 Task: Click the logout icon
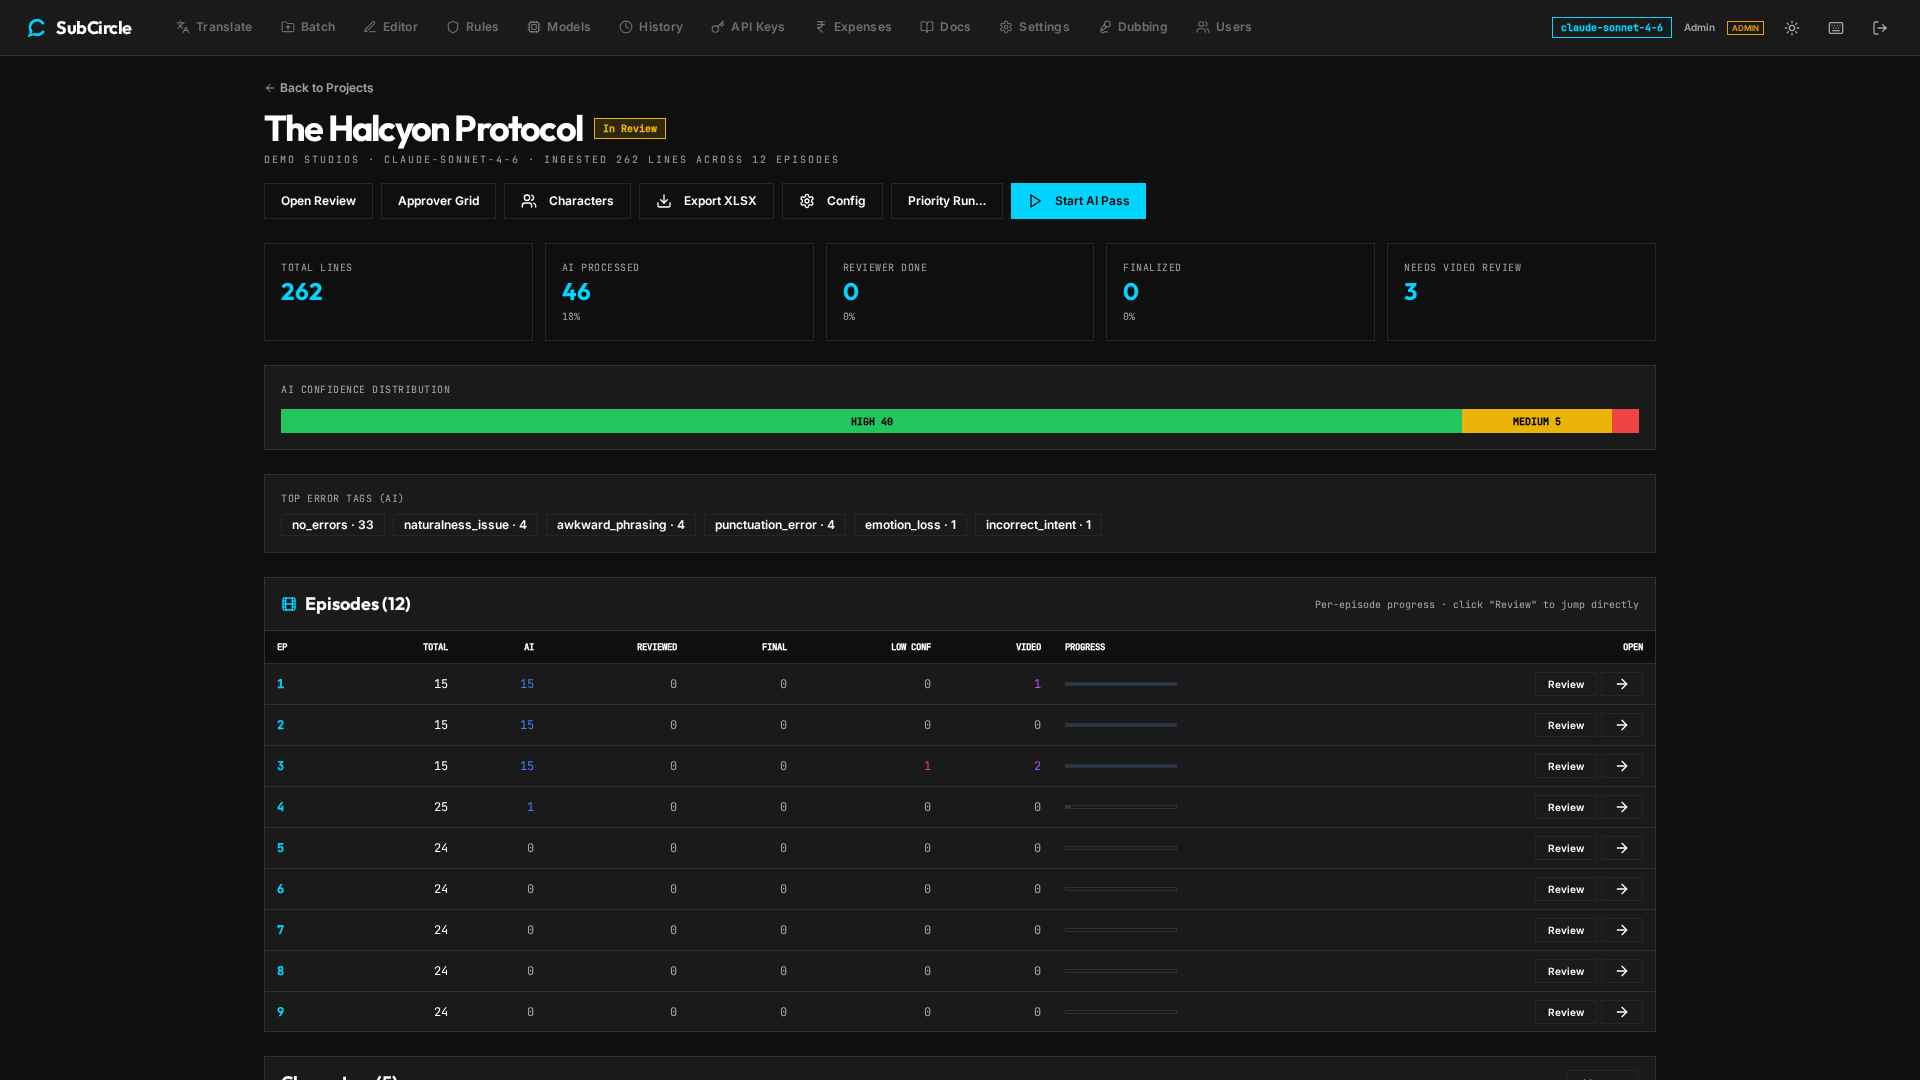(x=1880, y=28)
